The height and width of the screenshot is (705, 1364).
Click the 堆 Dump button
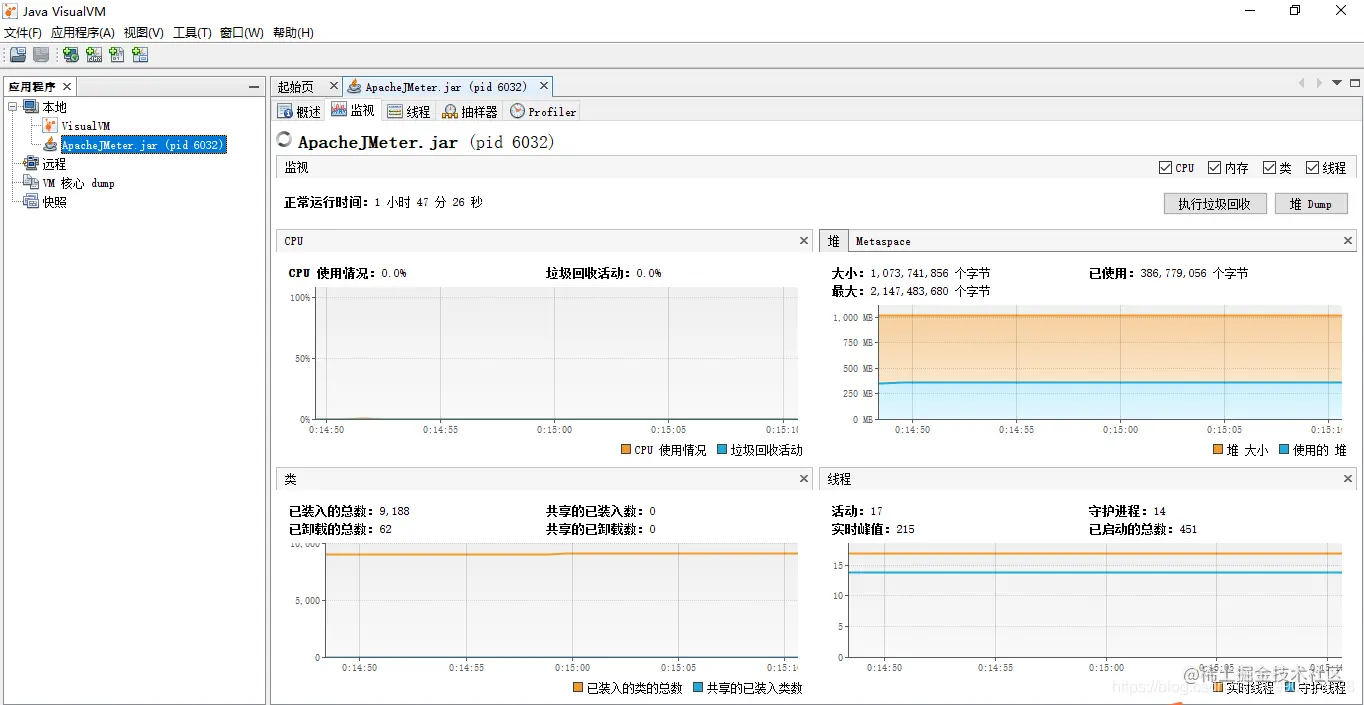1311,204
